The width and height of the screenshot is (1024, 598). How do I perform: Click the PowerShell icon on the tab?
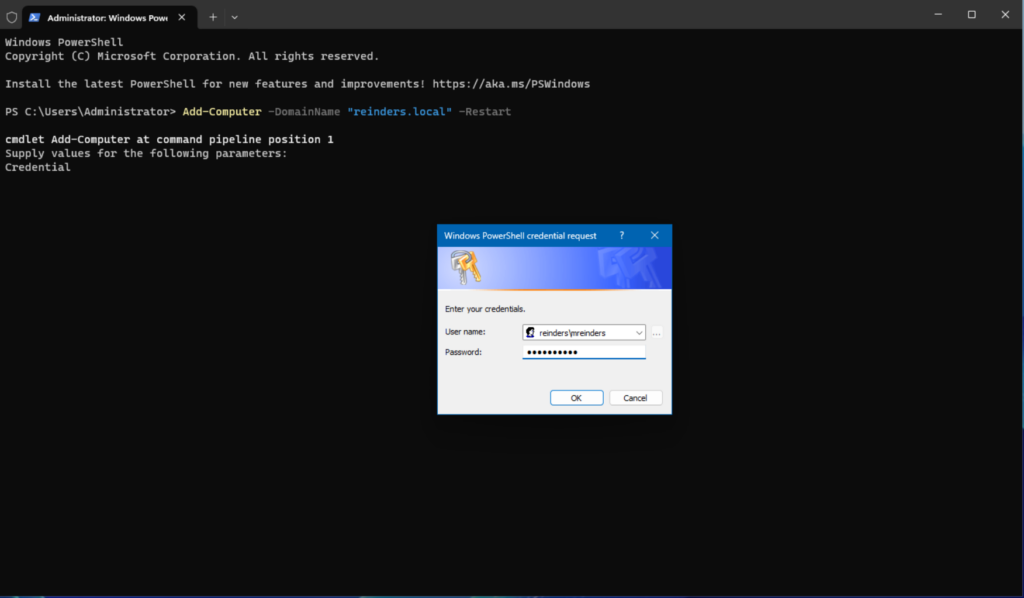click(x=34, y=18)
